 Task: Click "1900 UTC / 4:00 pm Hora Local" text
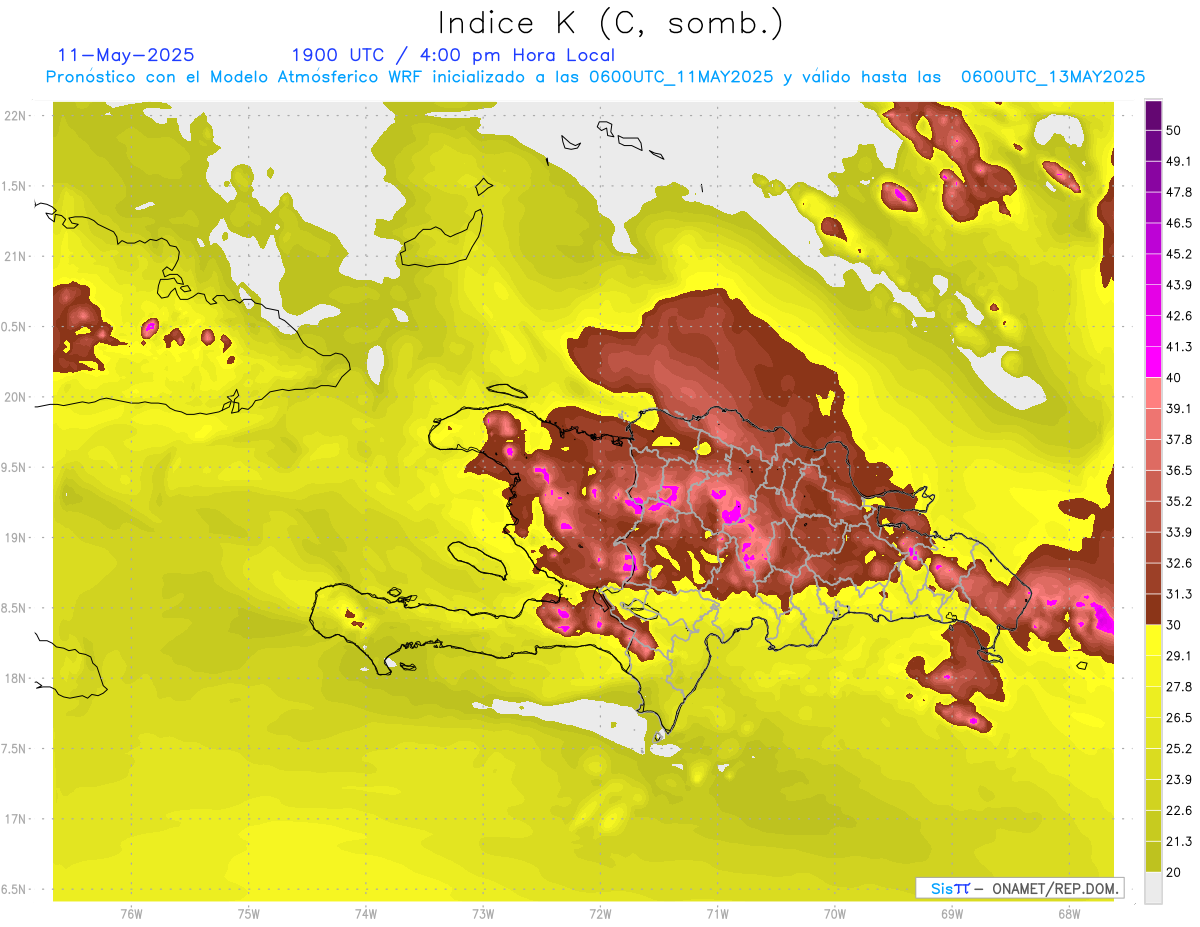click(453, 56)
